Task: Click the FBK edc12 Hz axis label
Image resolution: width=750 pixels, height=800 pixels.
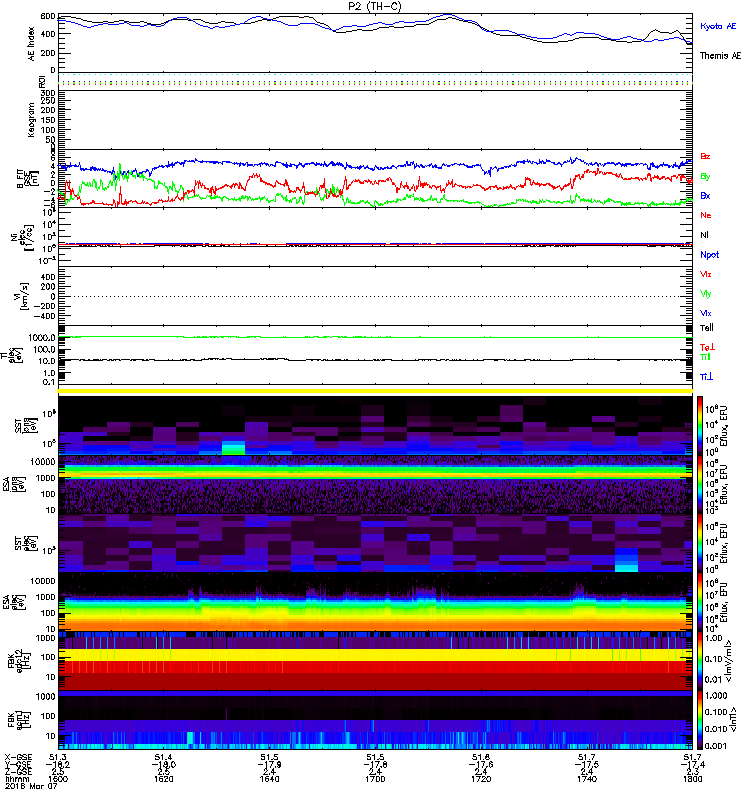Action: click(17, 661)
